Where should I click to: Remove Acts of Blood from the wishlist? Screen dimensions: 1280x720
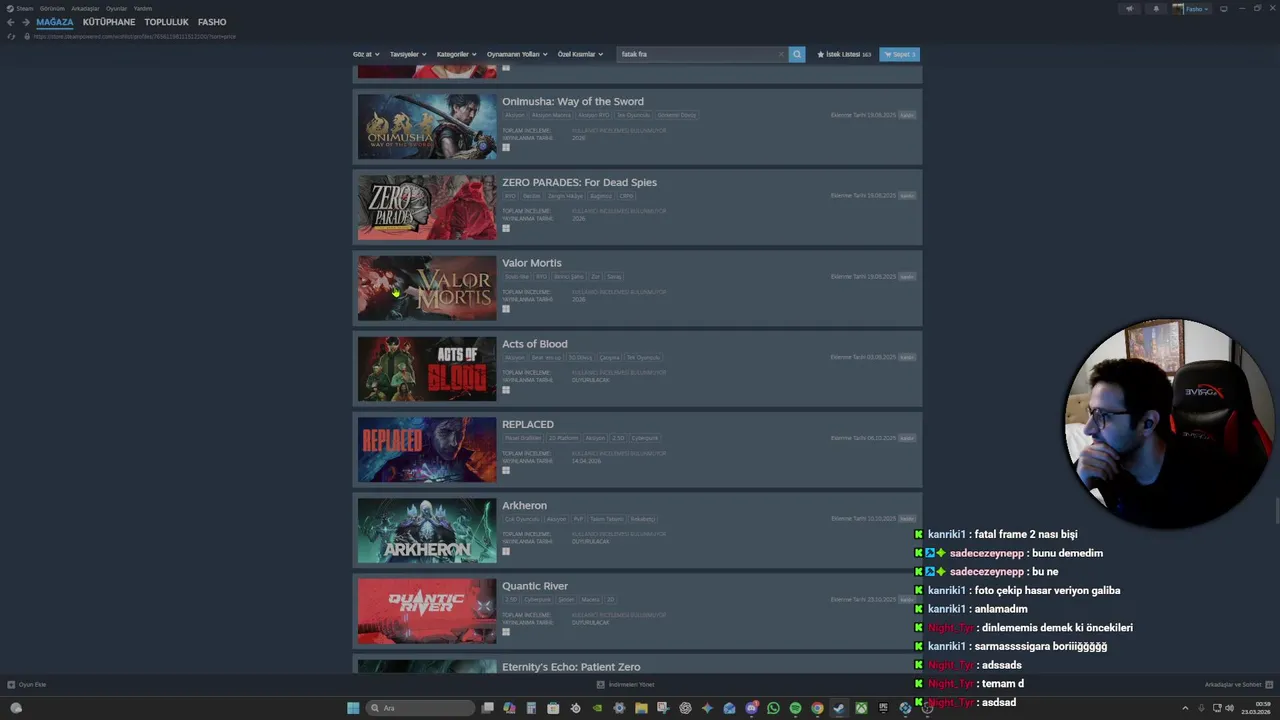(x=907, y=357)
